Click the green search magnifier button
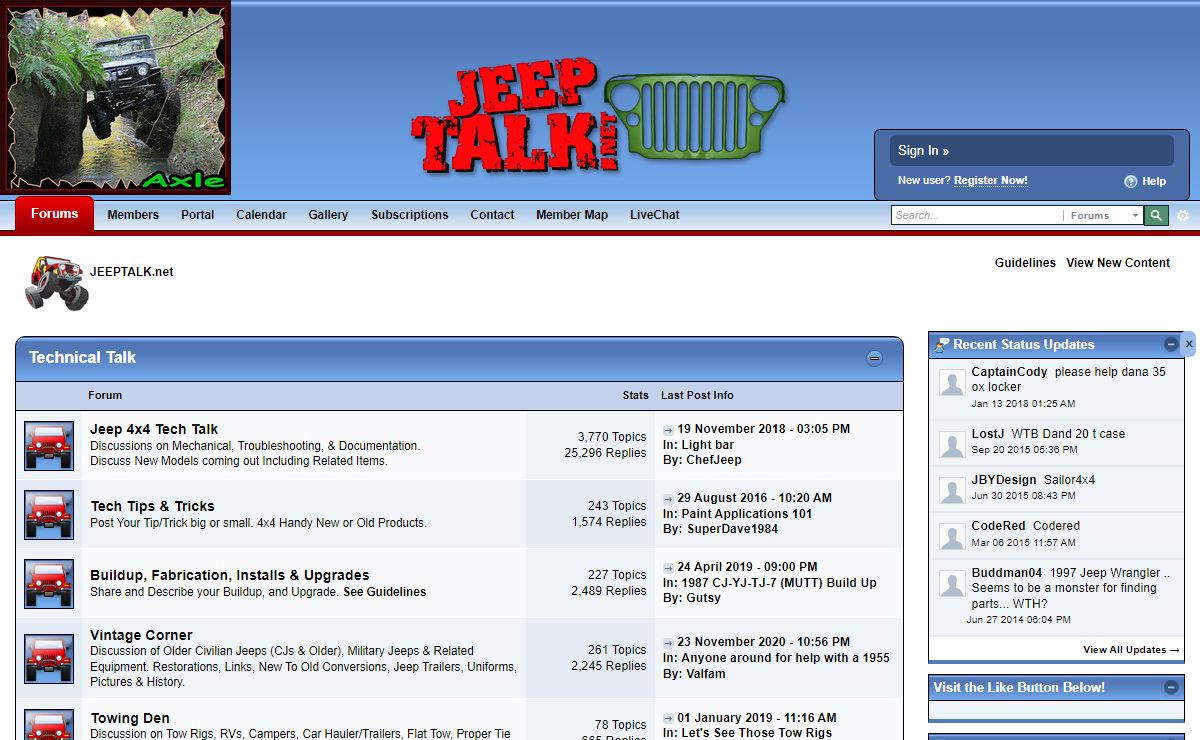The width and height of the screenshot is (1200, 740). click(x=1156, y=215)
